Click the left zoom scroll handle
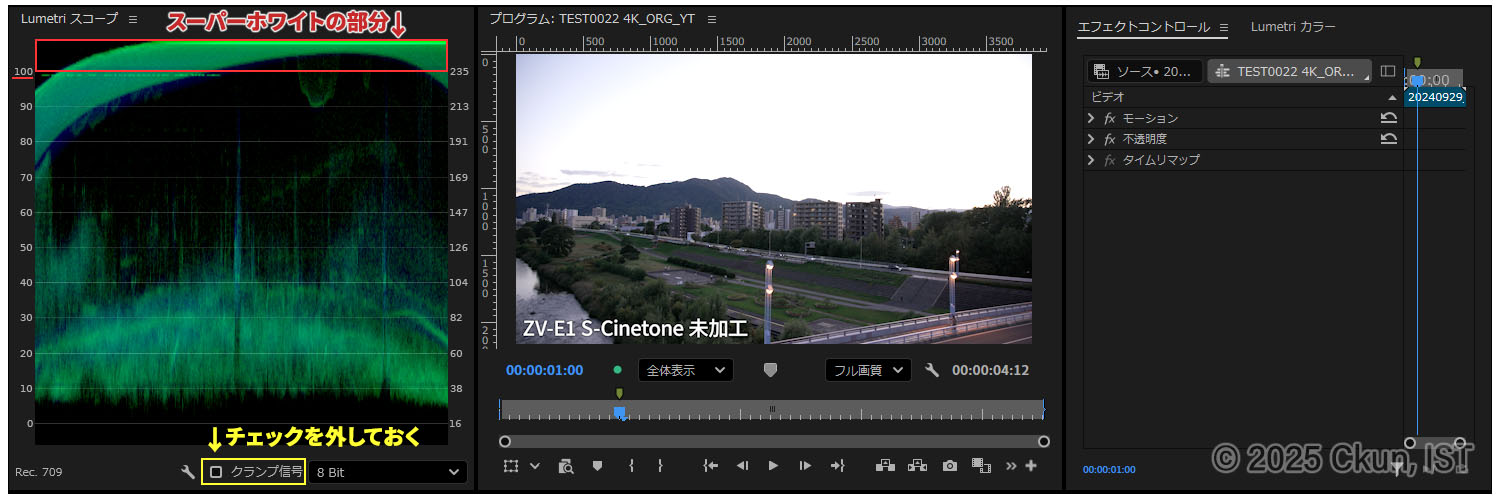This screenshot has width=1500, height=500. (505, 441)
